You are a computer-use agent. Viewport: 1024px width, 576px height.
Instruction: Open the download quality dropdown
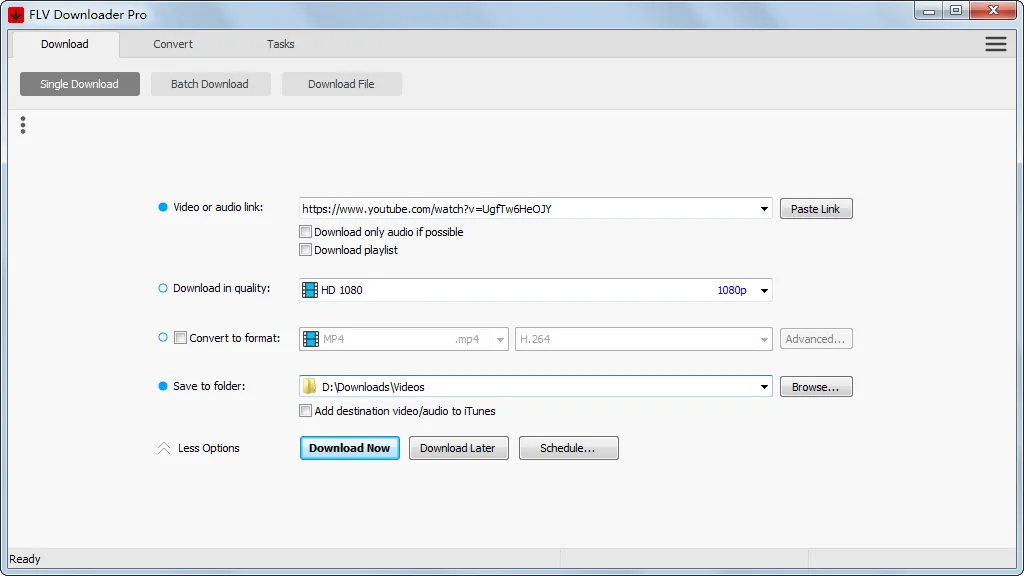[x=763, y=290]
